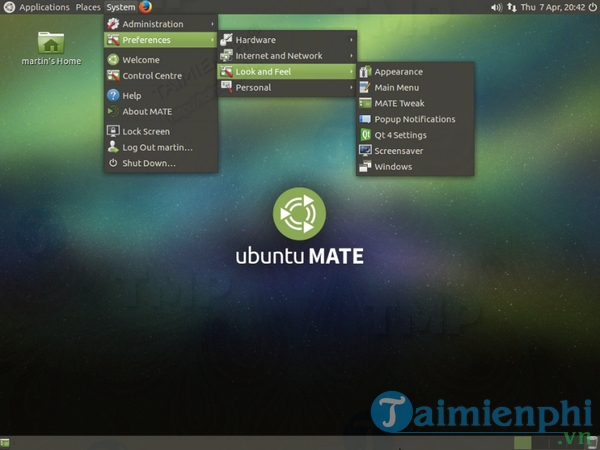
Task: Select About MATE entry
Action: pos(161,111)
